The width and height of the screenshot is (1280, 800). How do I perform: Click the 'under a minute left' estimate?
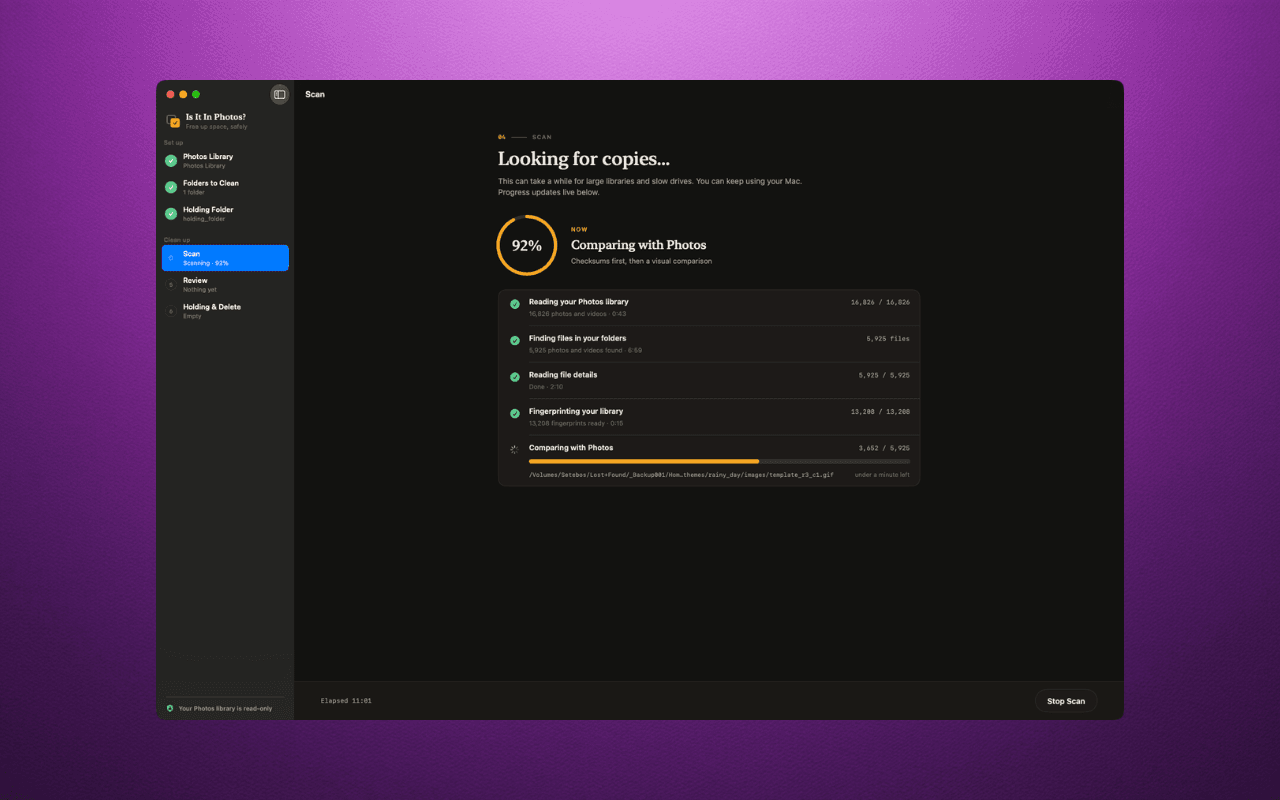coord(882,475)
